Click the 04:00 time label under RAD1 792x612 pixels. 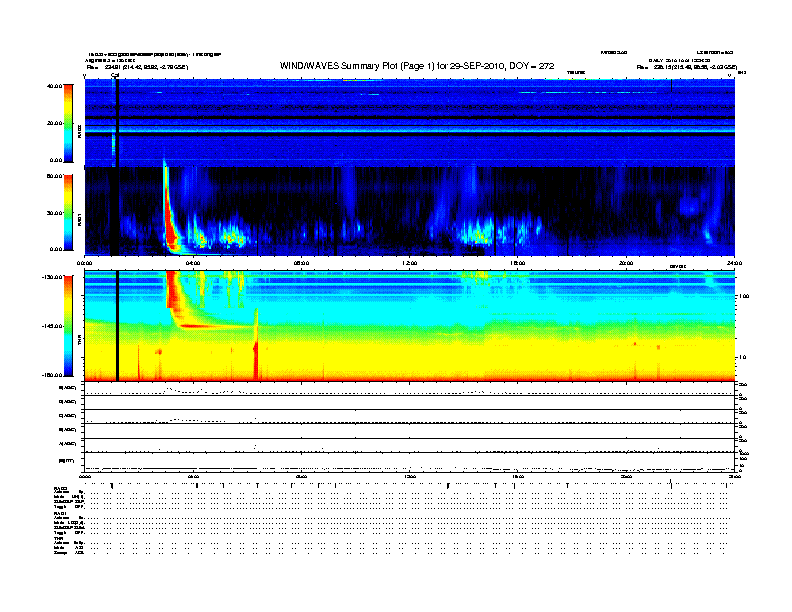click(193, 263)
